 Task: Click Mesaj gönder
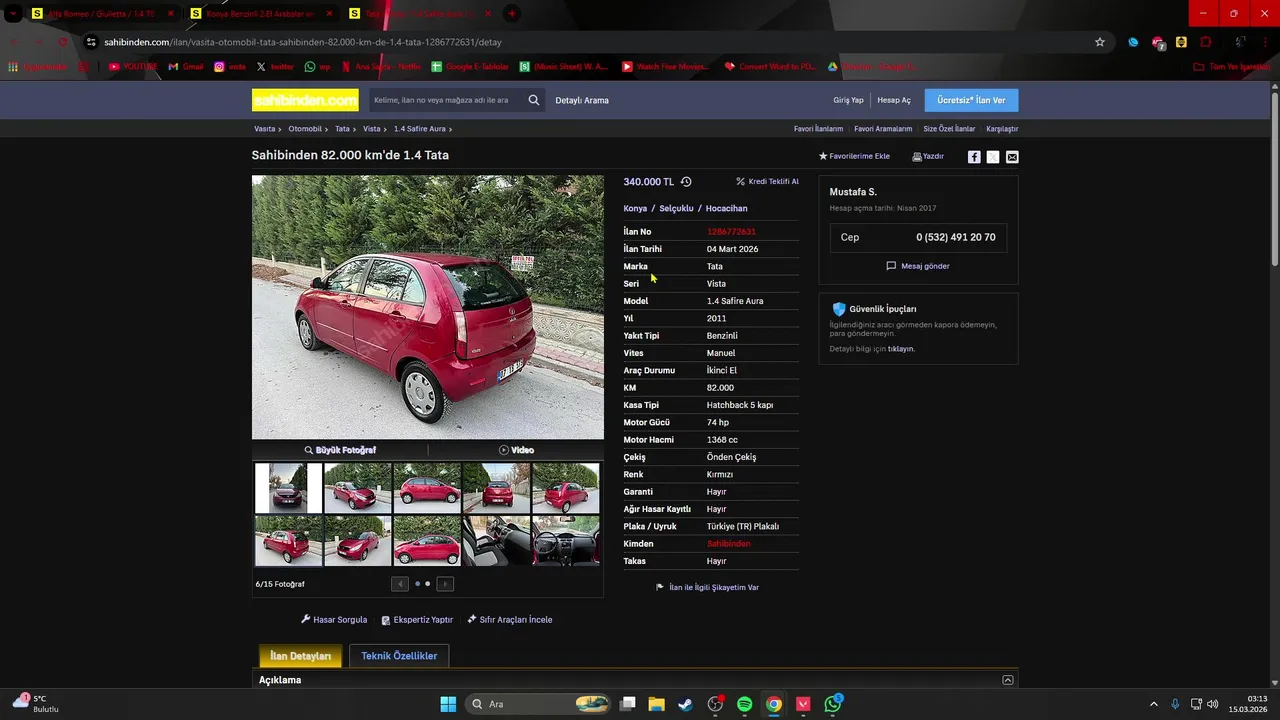918,266
